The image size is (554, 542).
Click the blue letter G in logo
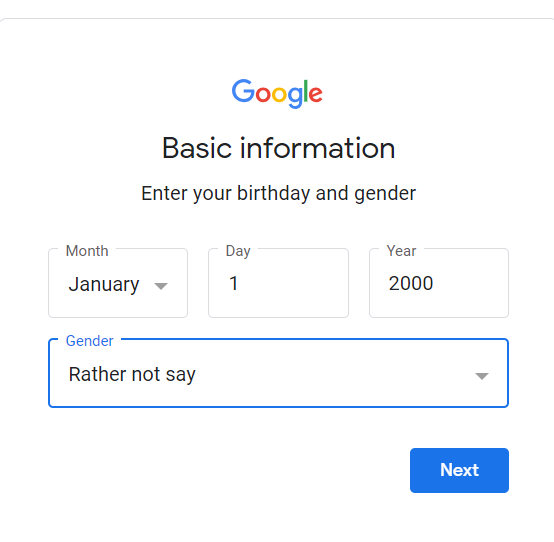tap(243, 91)
